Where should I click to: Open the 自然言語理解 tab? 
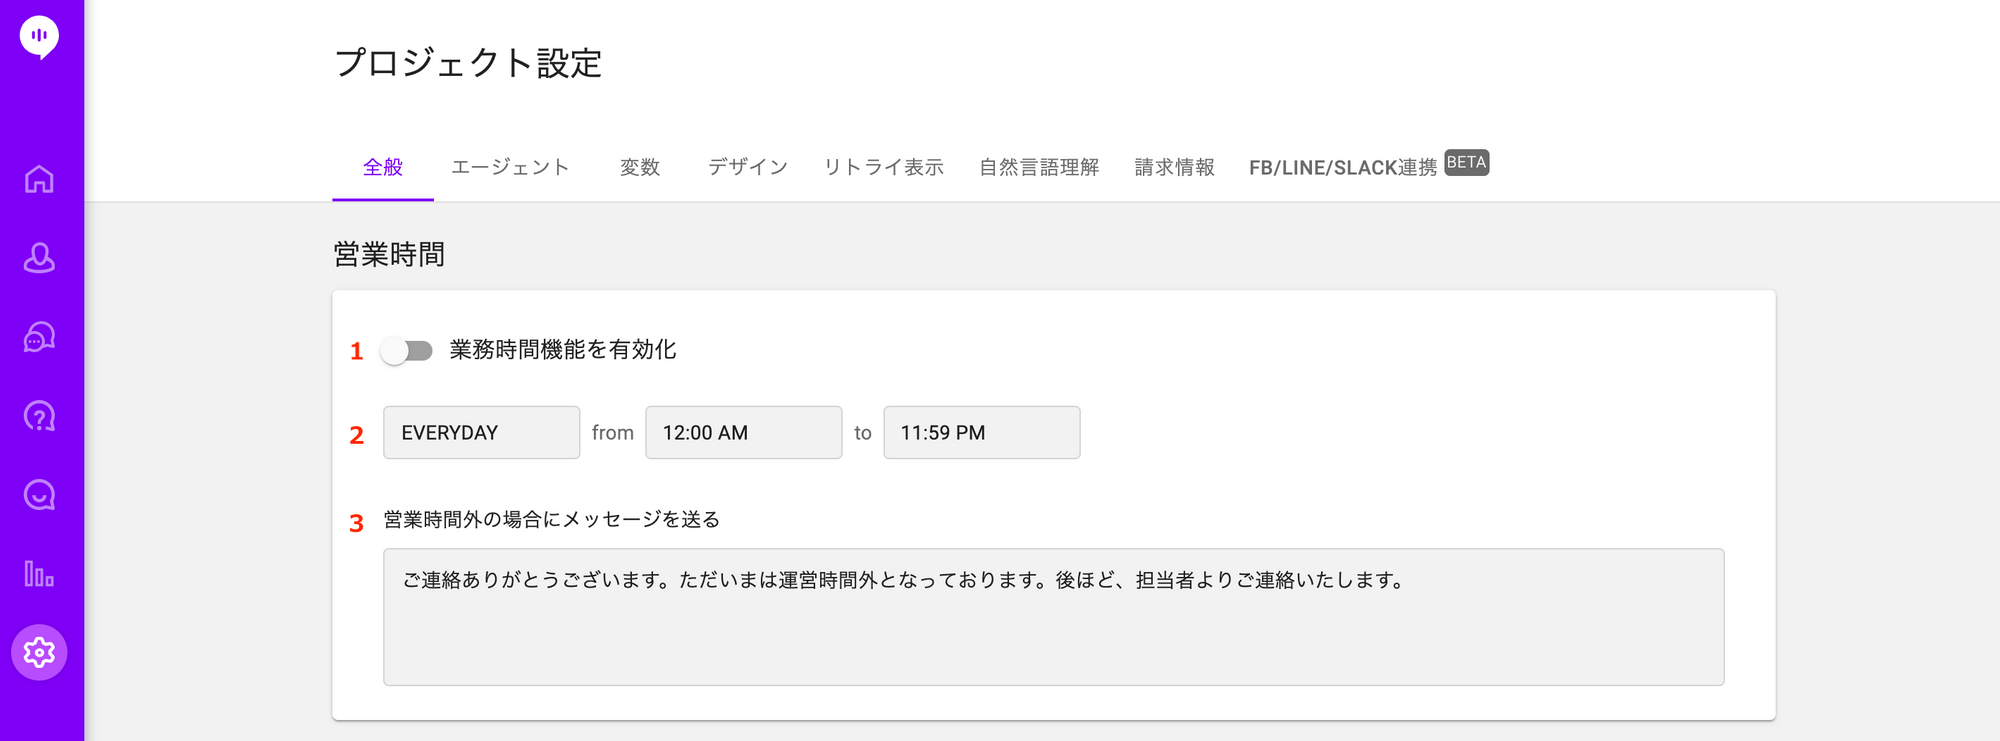coord(1039,168)
